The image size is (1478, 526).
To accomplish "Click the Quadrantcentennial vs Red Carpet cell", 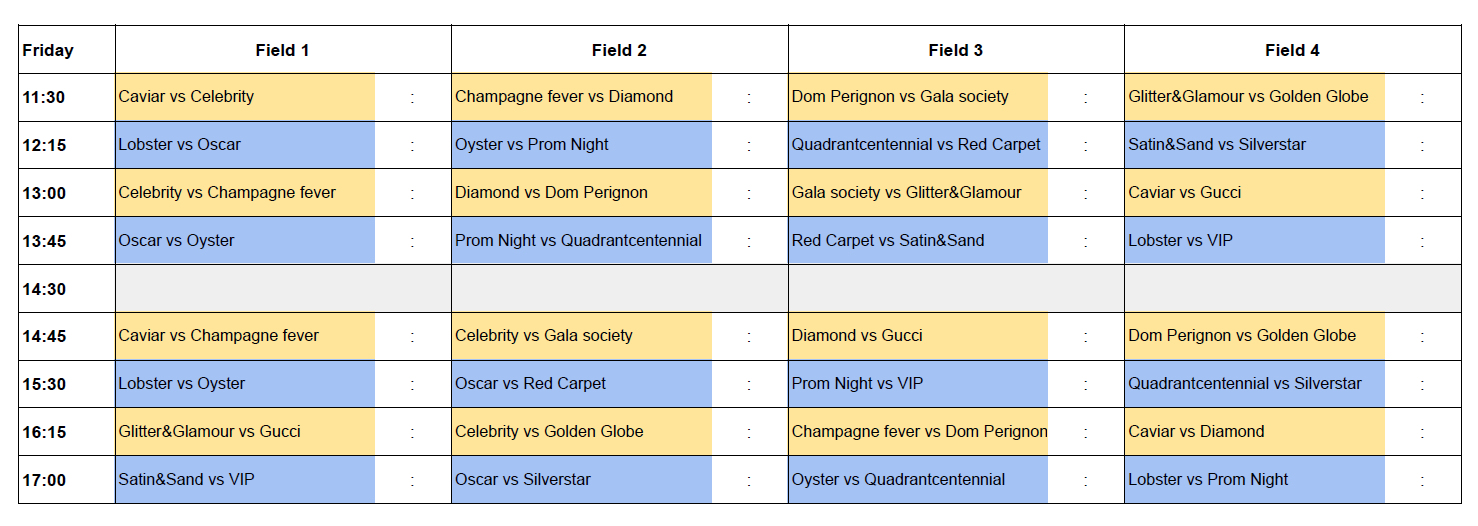I will click(x=917, y=145).
